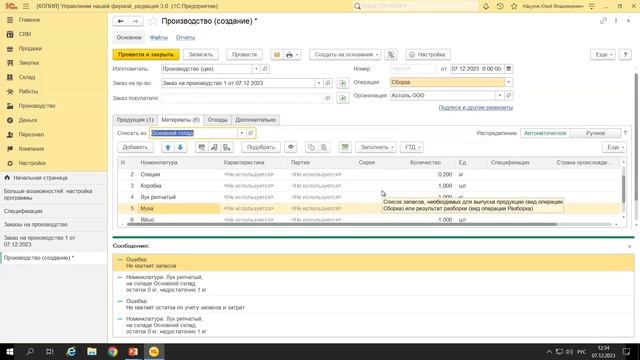
Task: Open Заказ на пр-во reference via open icon
Action: [x=328, y=83]
